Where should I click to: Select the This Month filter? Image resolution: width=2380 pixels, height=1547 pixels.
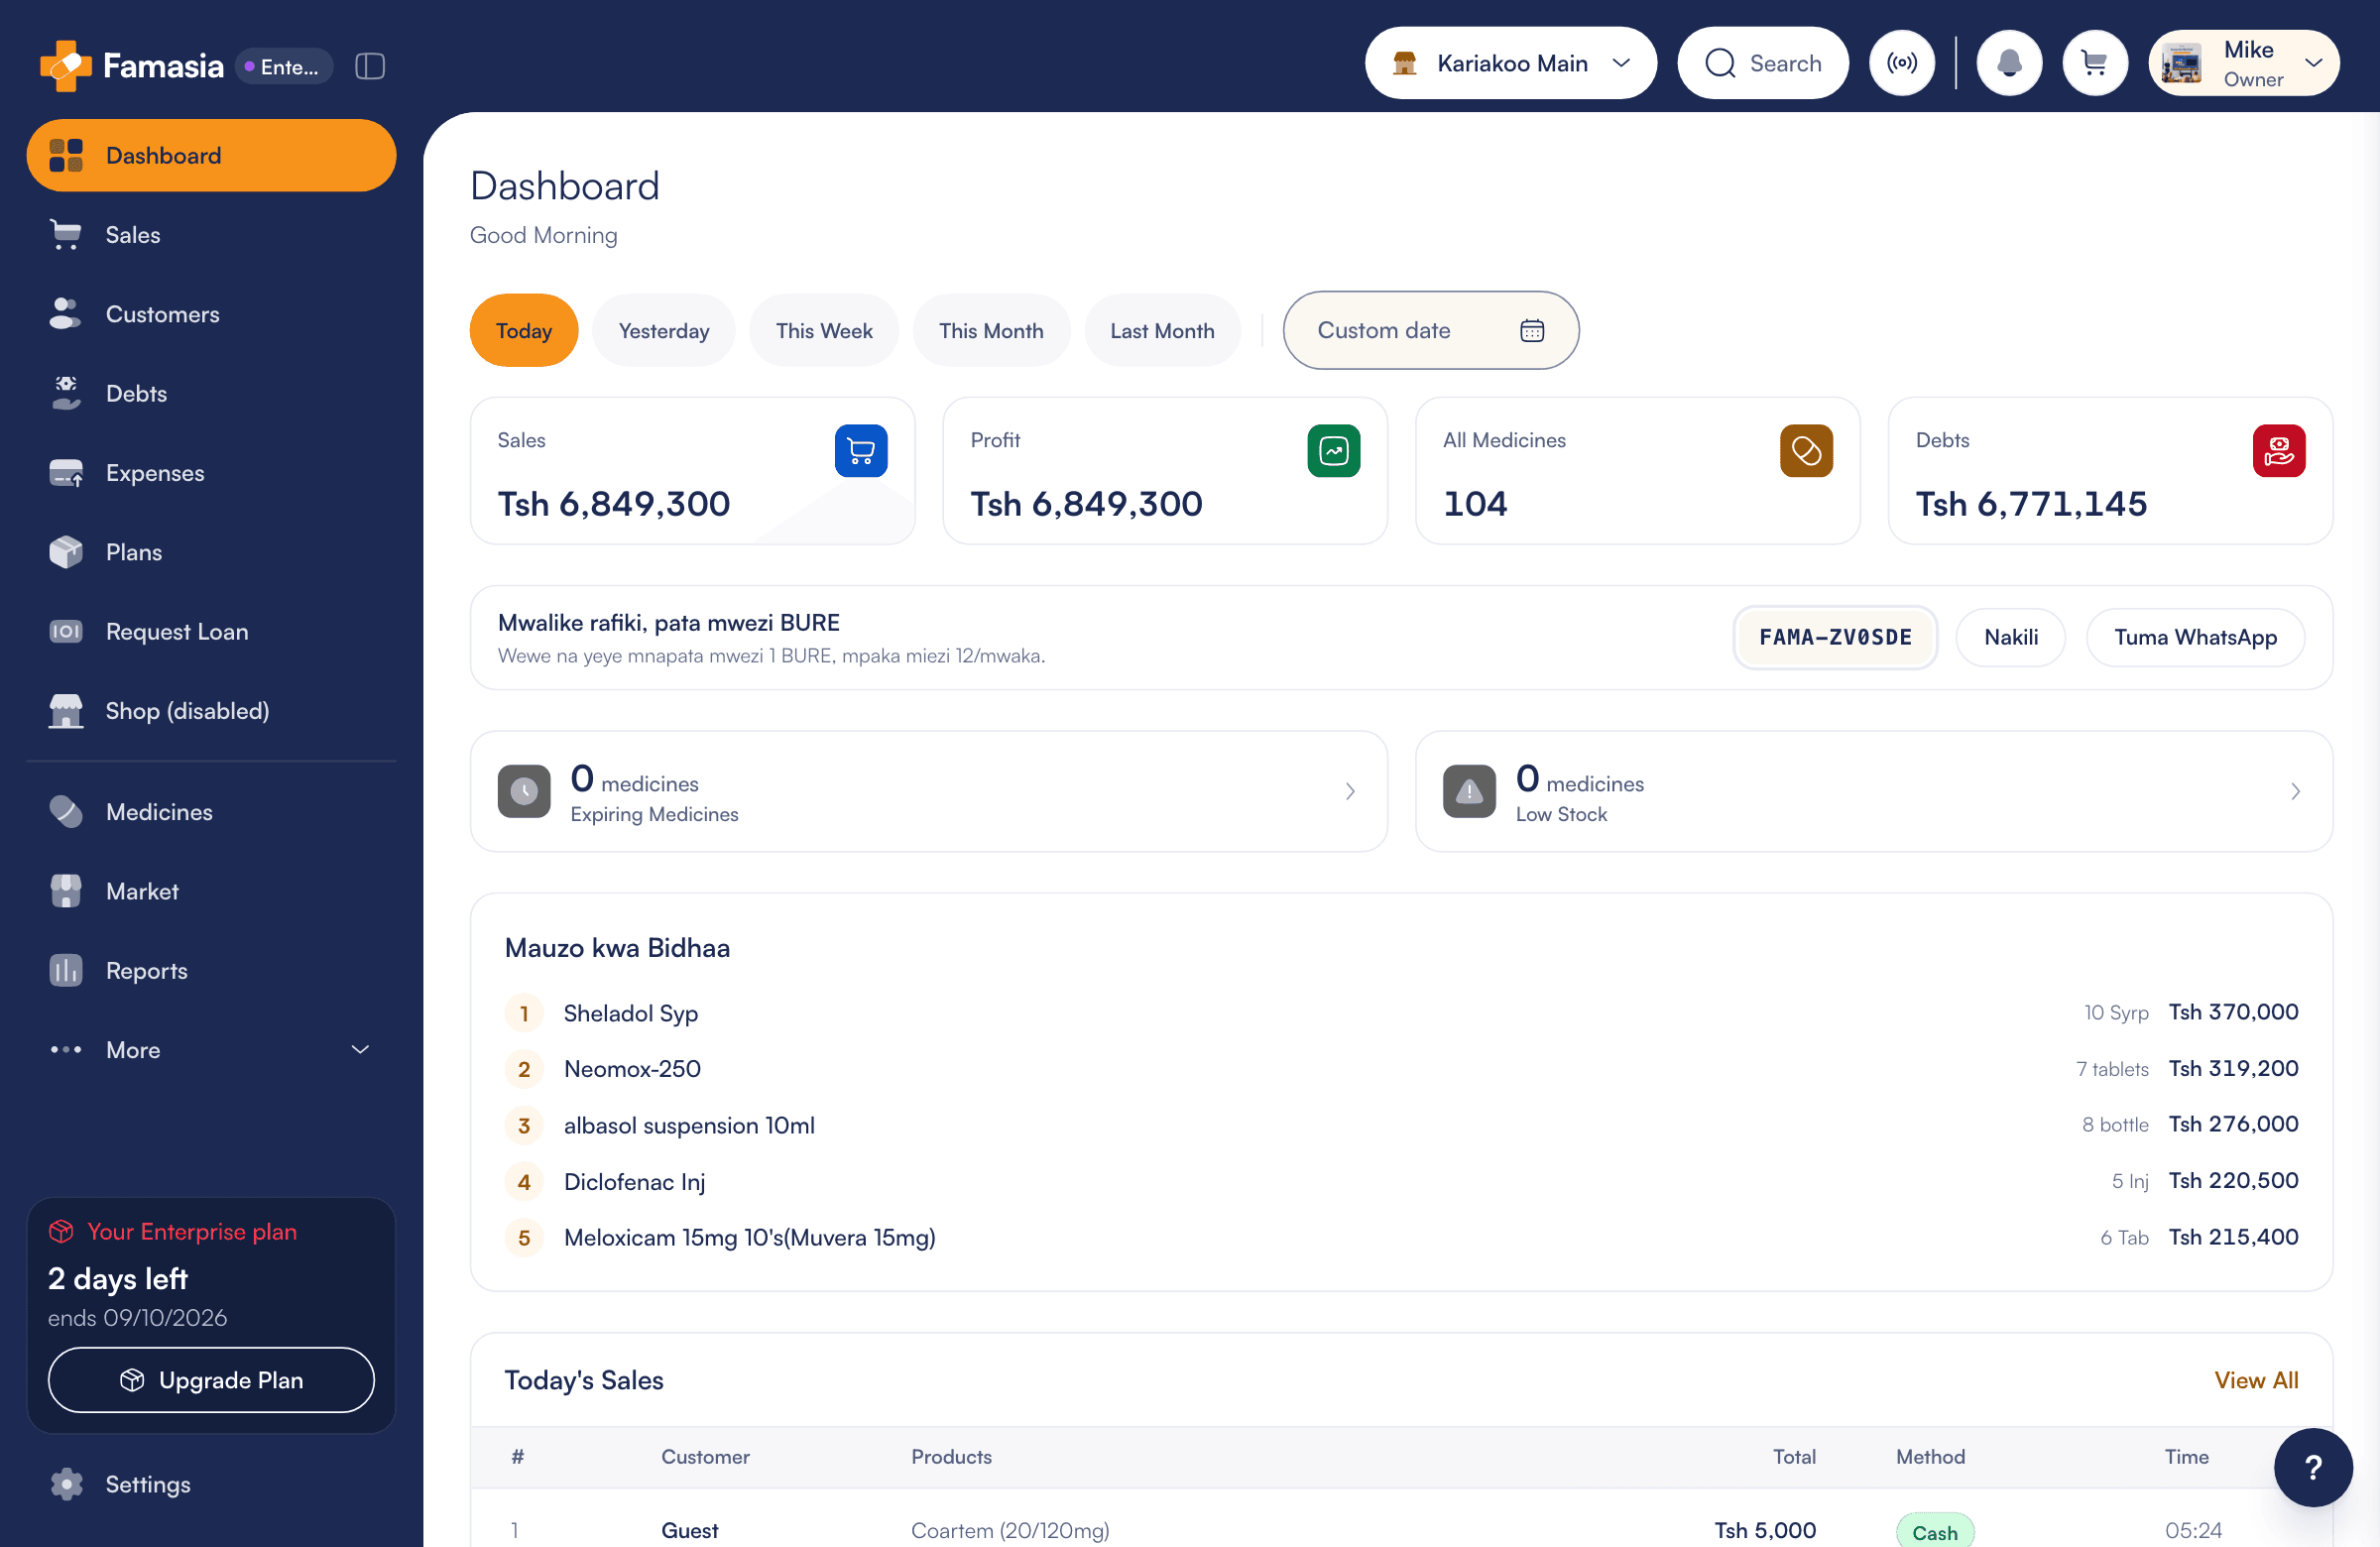click(x=991, y=330)
